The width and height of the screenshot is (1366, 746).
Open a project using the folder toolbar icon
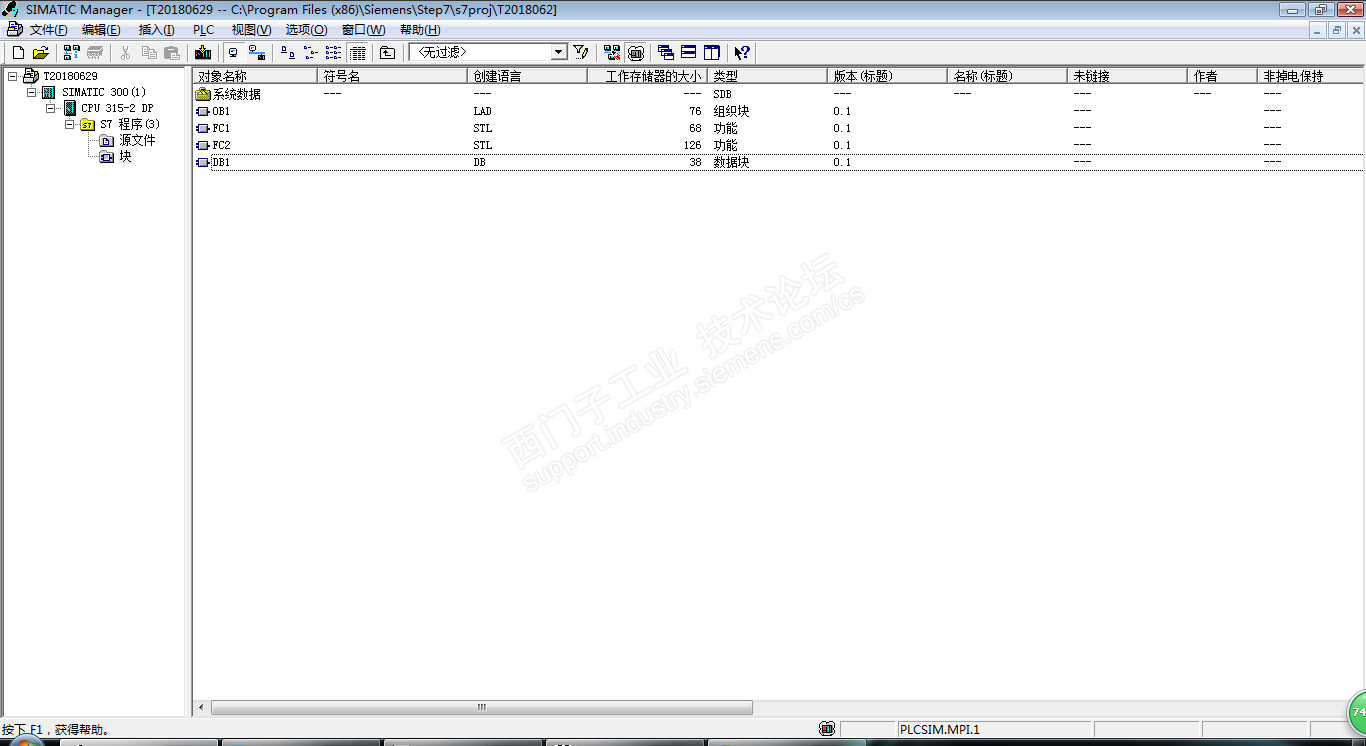pyautogui.click(x=41, y=52)
